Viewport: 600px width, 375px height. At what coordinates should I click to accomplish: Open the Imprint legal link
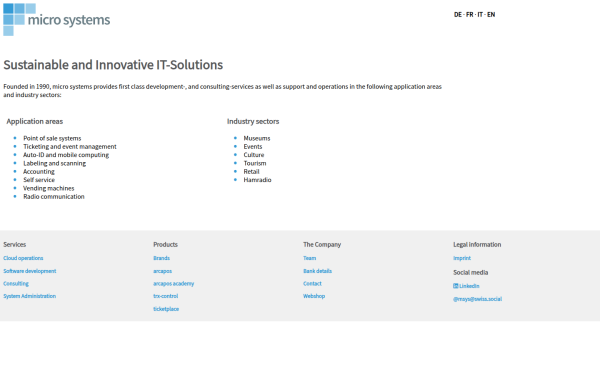click(x=462, y=258)
